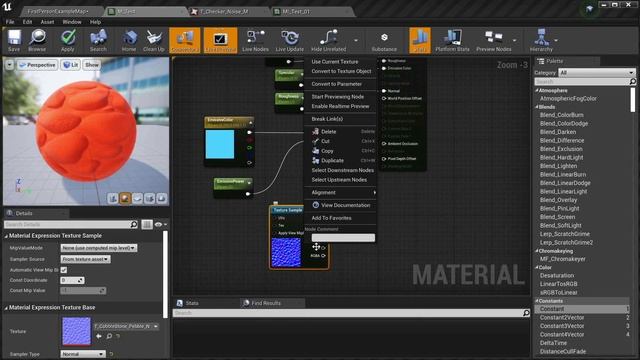
Task: Click Use Selected Asset arrow under Texture
Action: click(99, 336)
